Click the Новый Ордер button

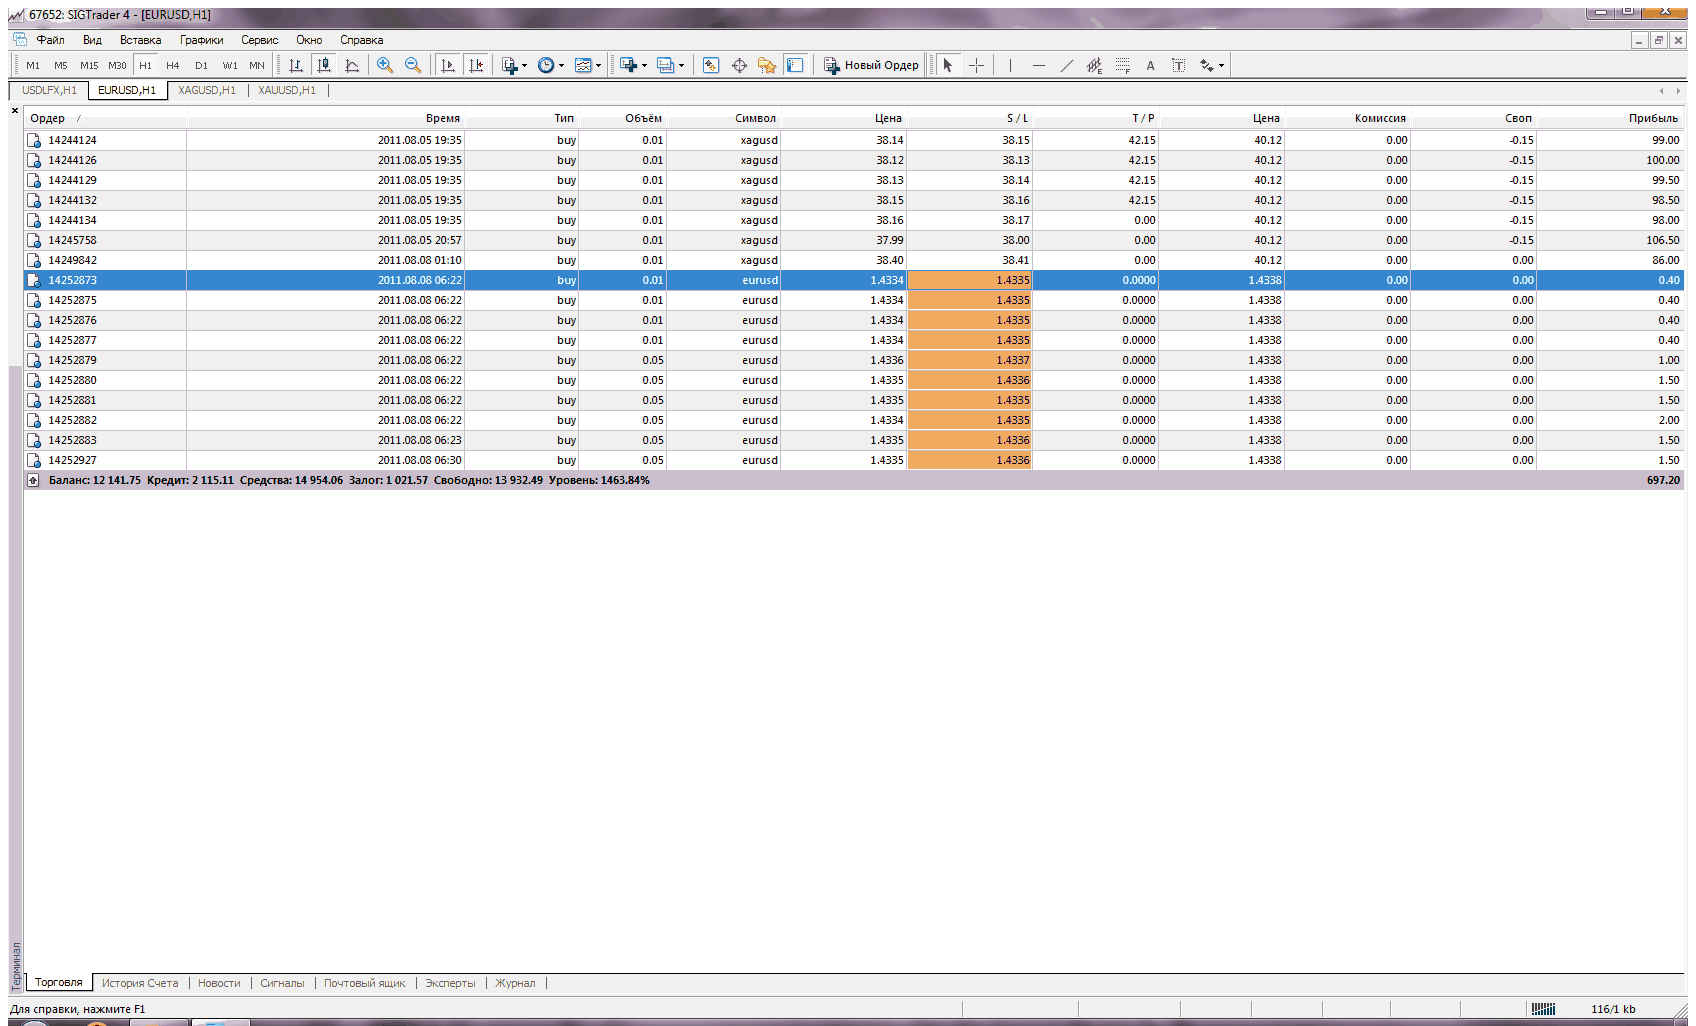coord(871,65)
